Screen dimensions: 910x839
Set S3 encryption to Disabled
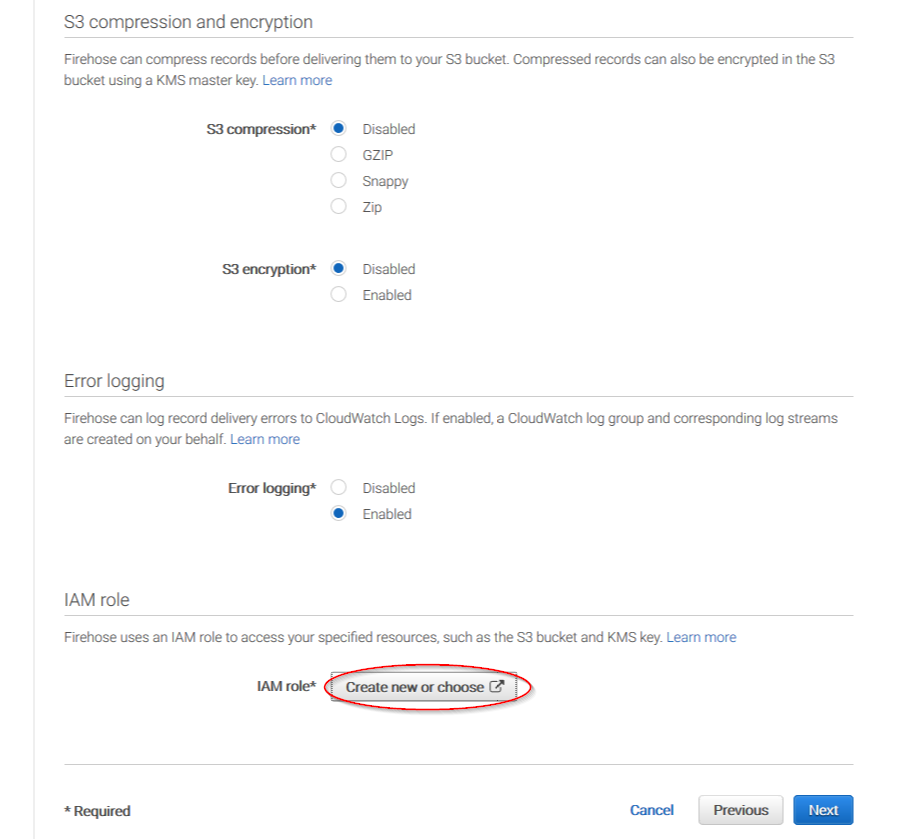point(338,268)
